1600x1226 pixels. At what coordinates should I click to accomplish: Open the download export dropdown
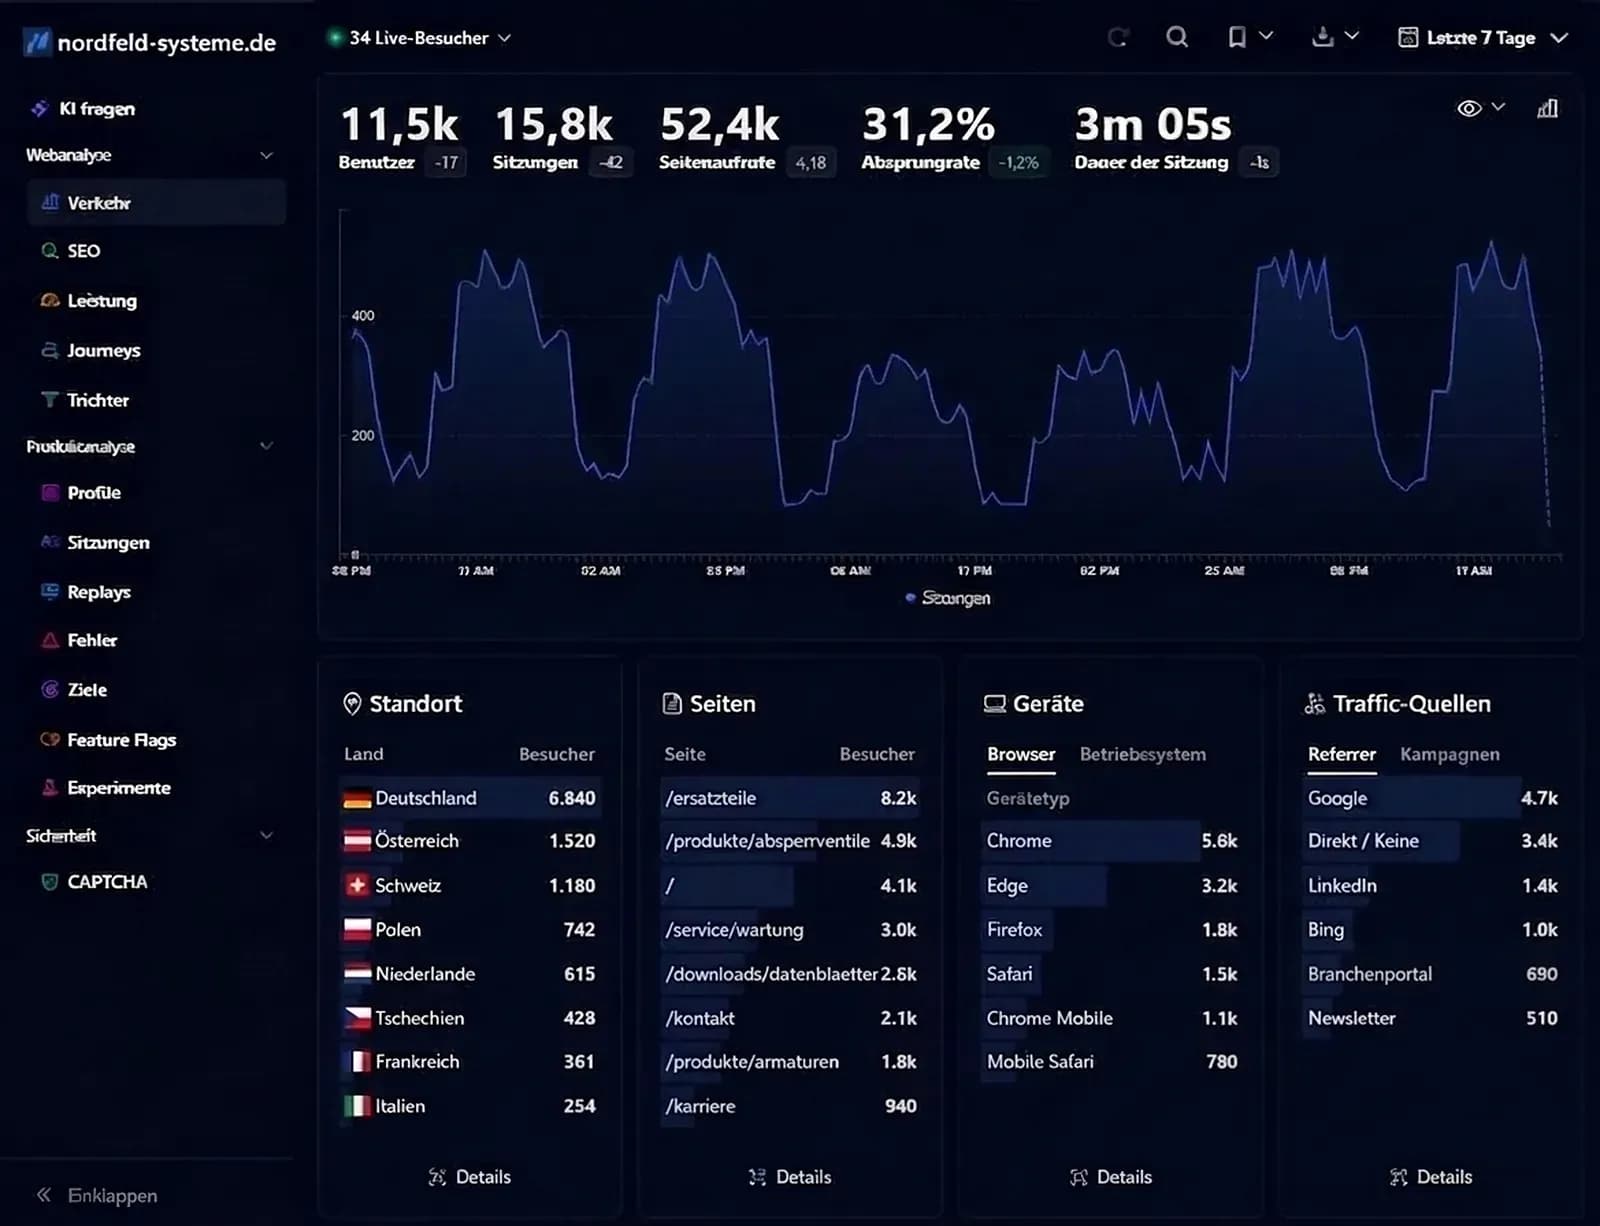1335,37
